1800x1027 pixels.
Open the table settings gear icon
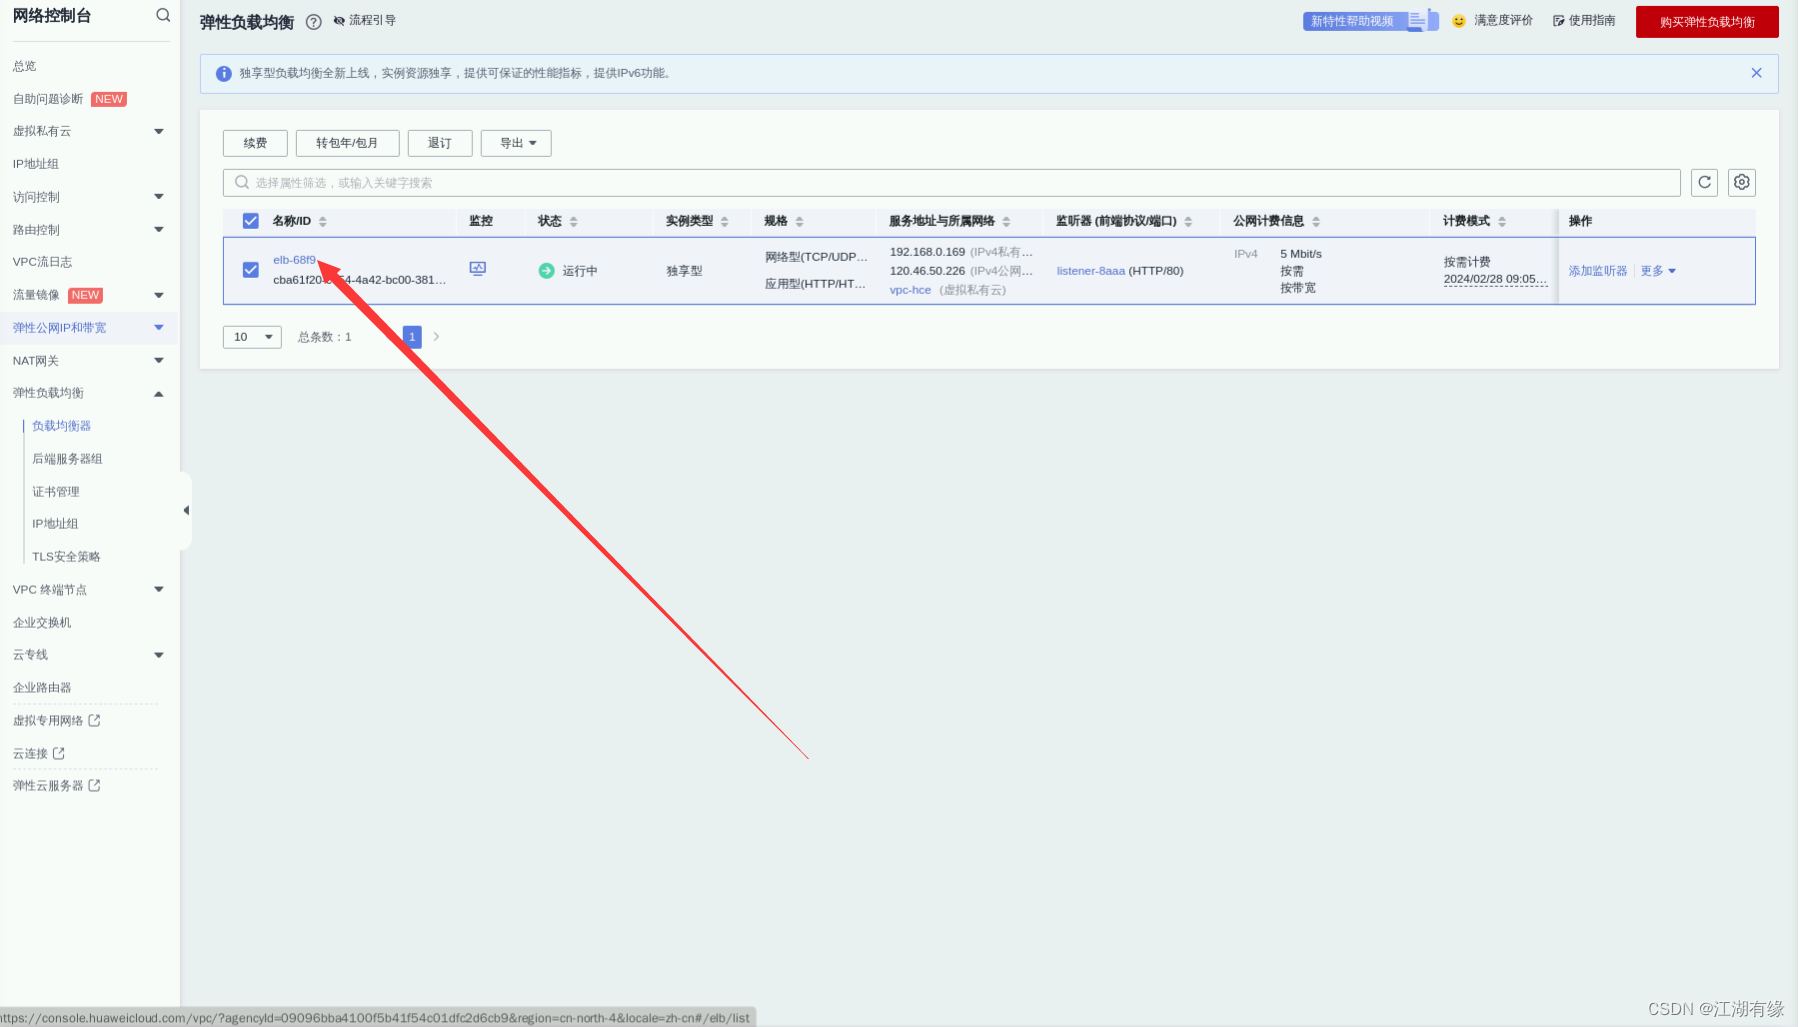pos(1742,182)
